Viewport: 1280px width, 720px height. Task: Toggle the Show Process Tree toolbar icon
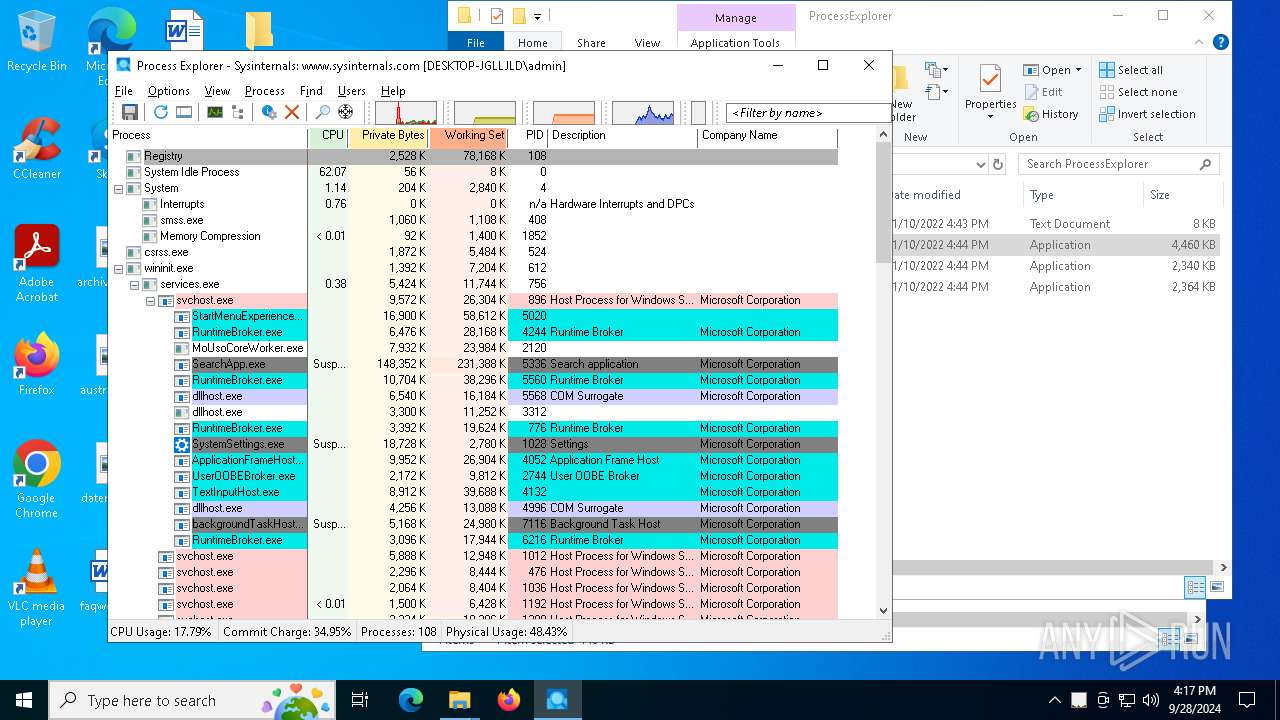tap(238, 112)
